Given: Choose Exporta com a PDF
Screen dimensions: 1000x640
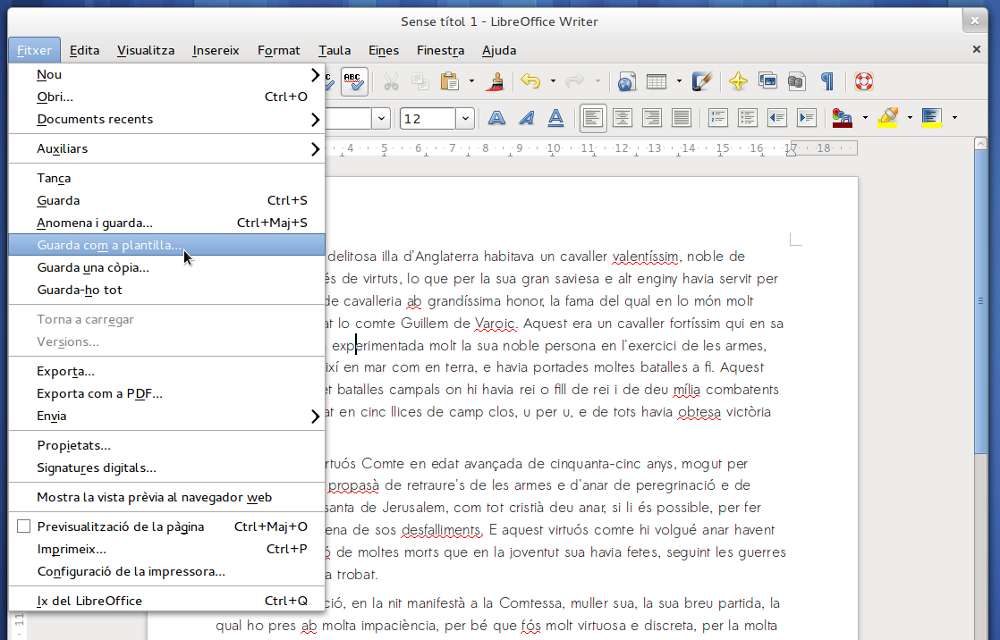Looking at the screenshot, I should 167,394.
